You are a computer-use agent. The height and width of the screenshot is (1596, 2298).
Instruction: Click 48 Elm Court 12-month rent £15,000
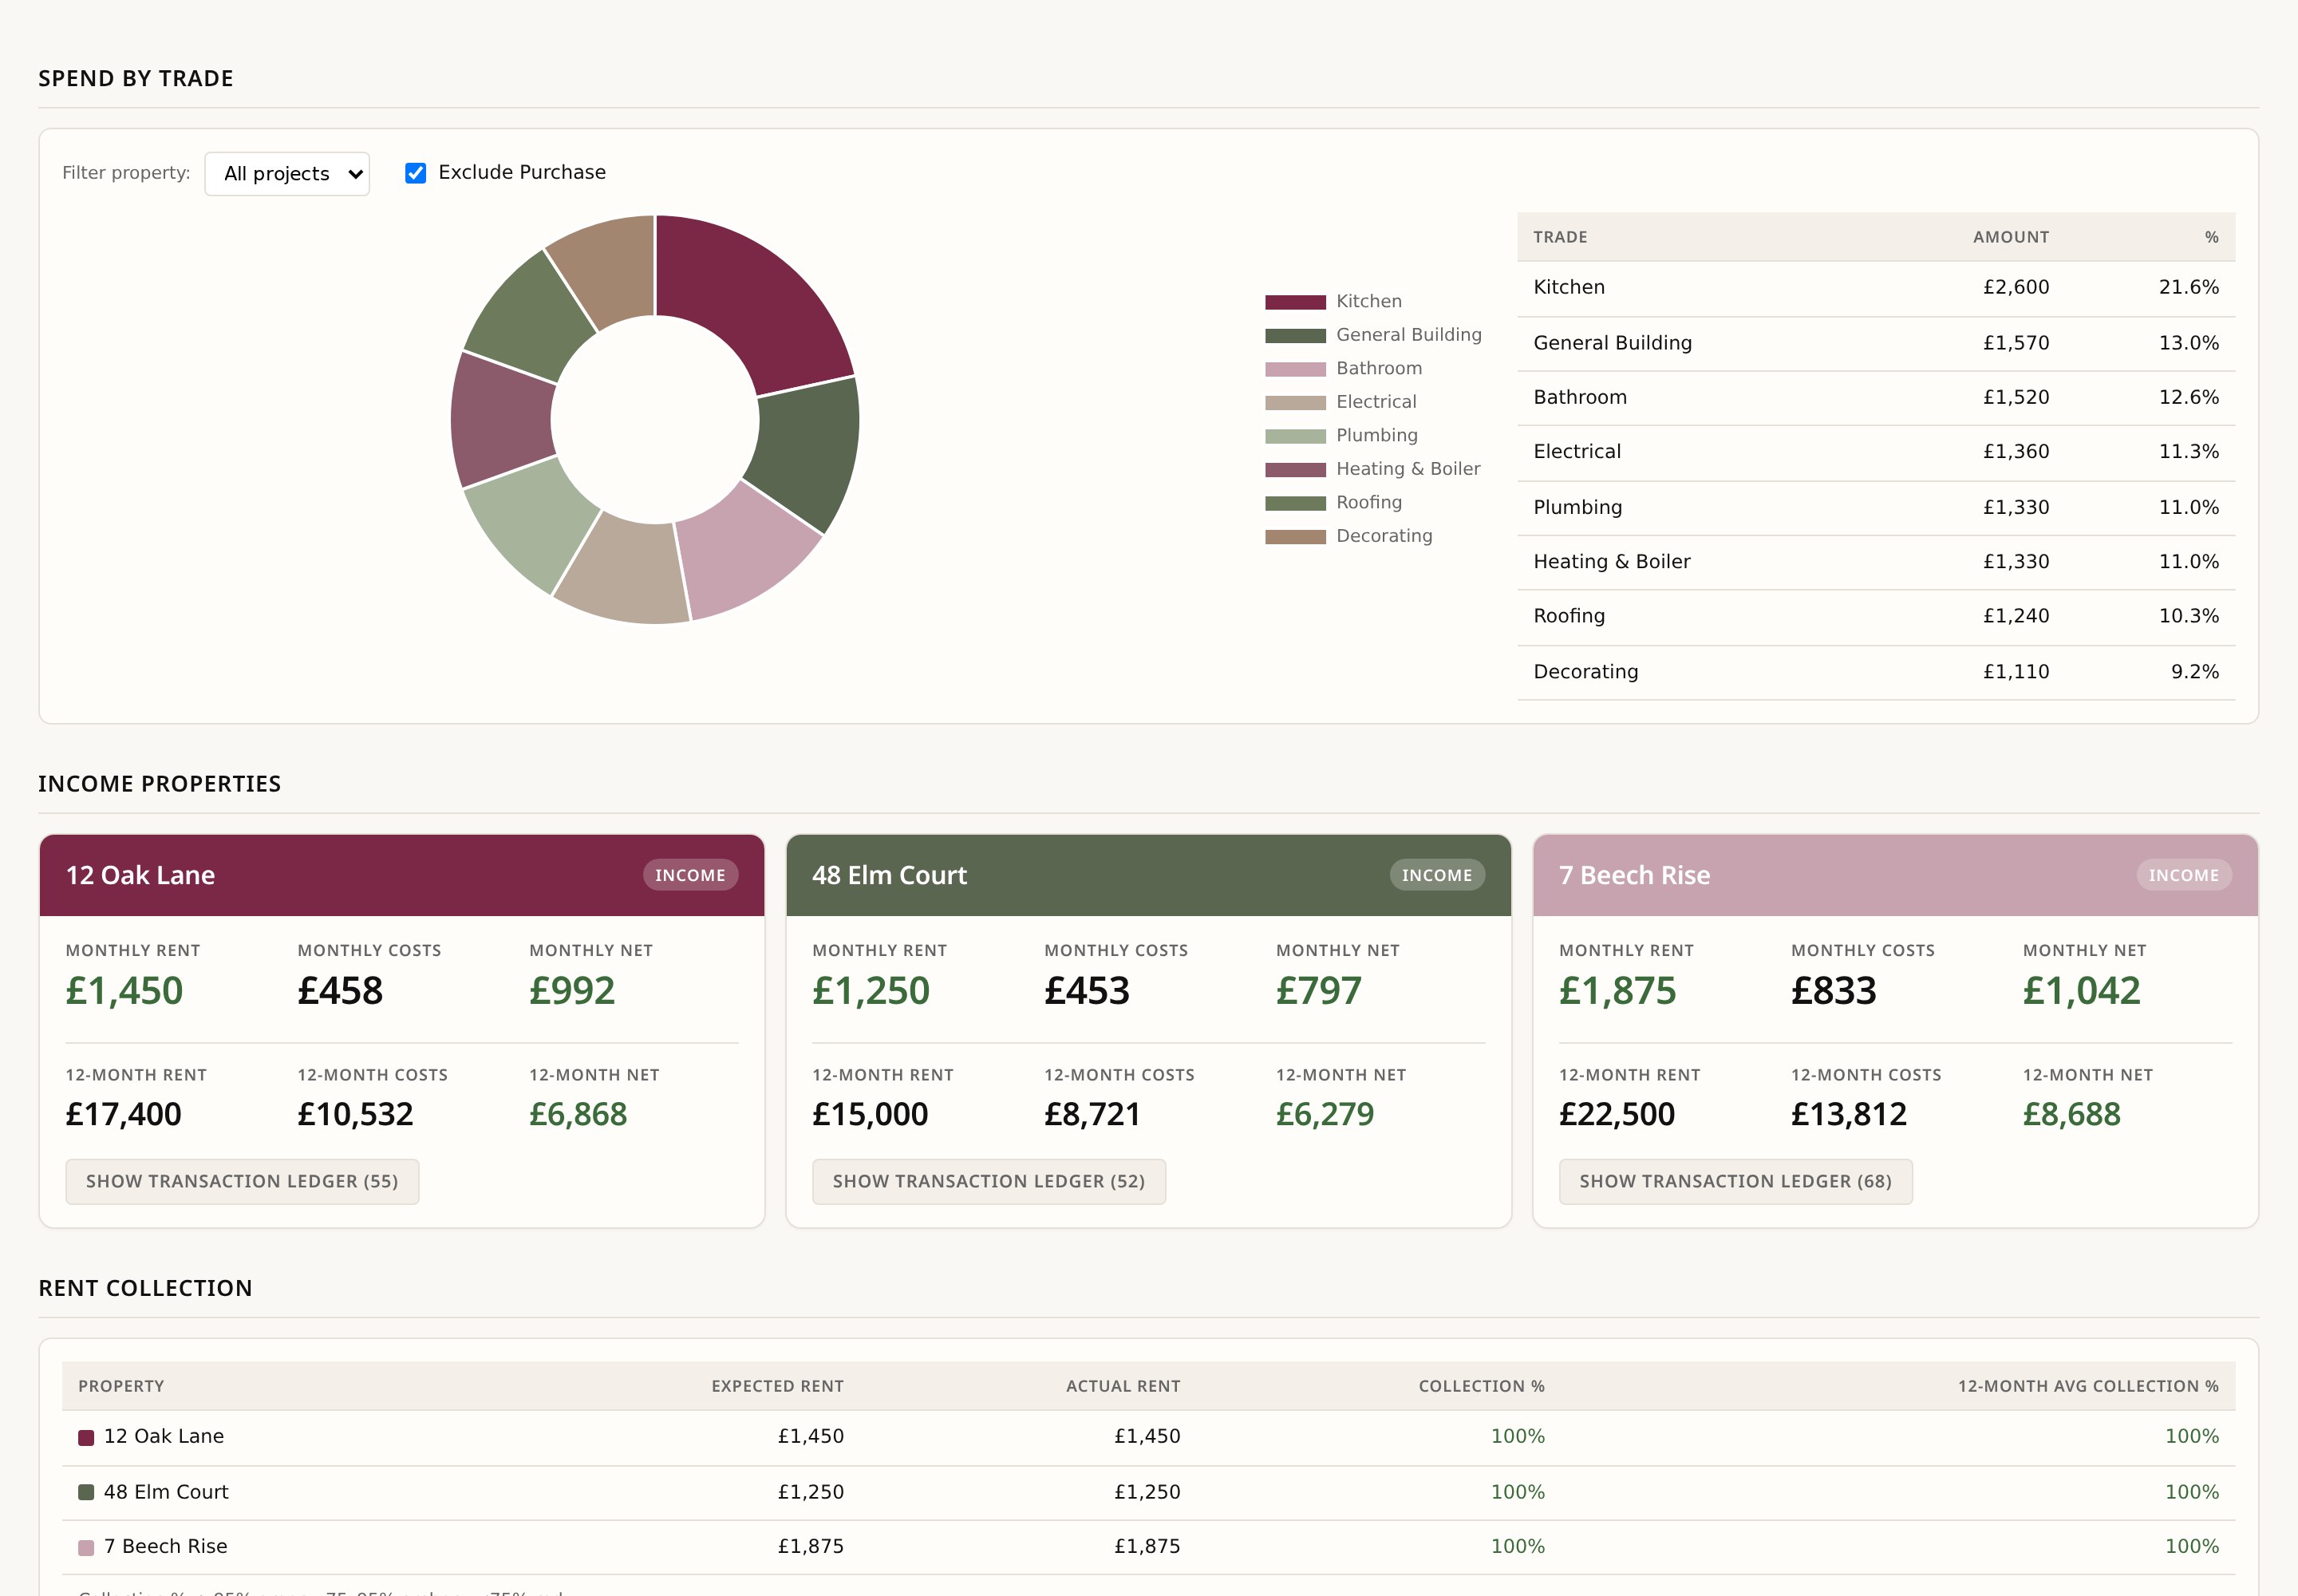click(870, 1114)
